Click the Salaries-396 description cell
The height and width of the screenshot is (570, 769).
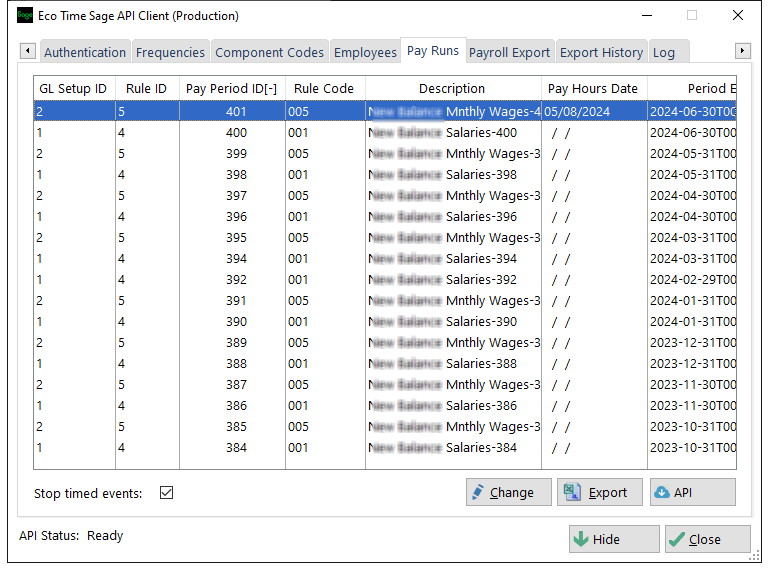point(453,216)
